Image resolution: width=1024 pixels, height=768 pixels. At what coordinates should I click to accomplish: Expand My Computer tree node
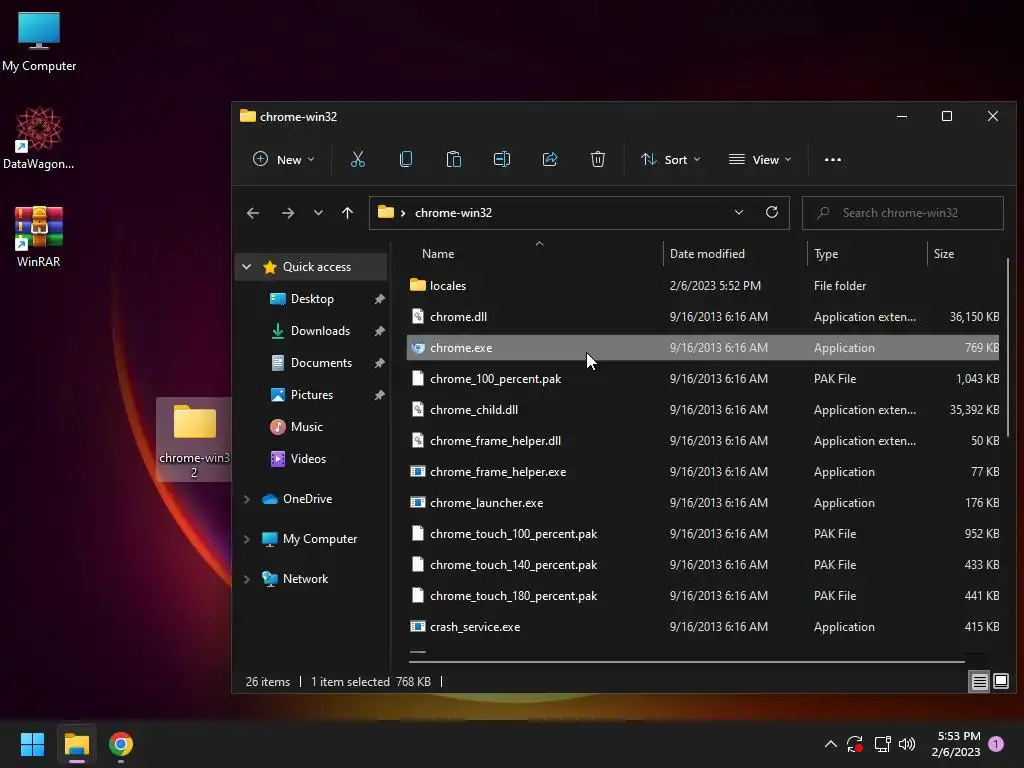click(x=246, y=539)
